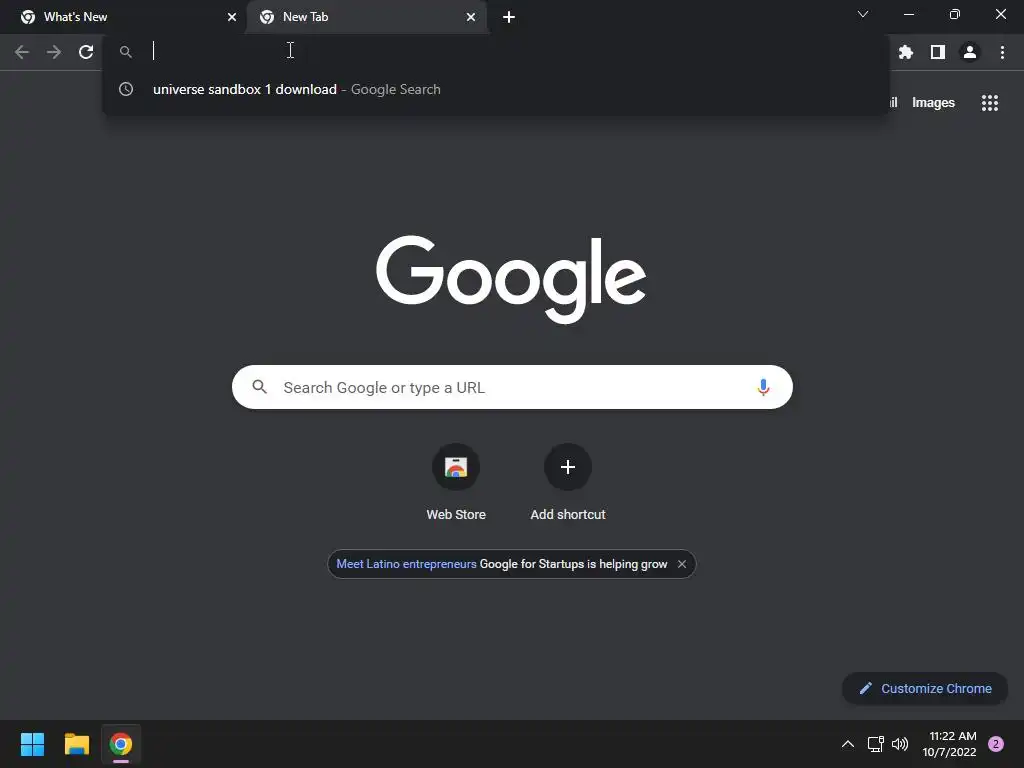Show hidden system tray icons

point(848,744)
